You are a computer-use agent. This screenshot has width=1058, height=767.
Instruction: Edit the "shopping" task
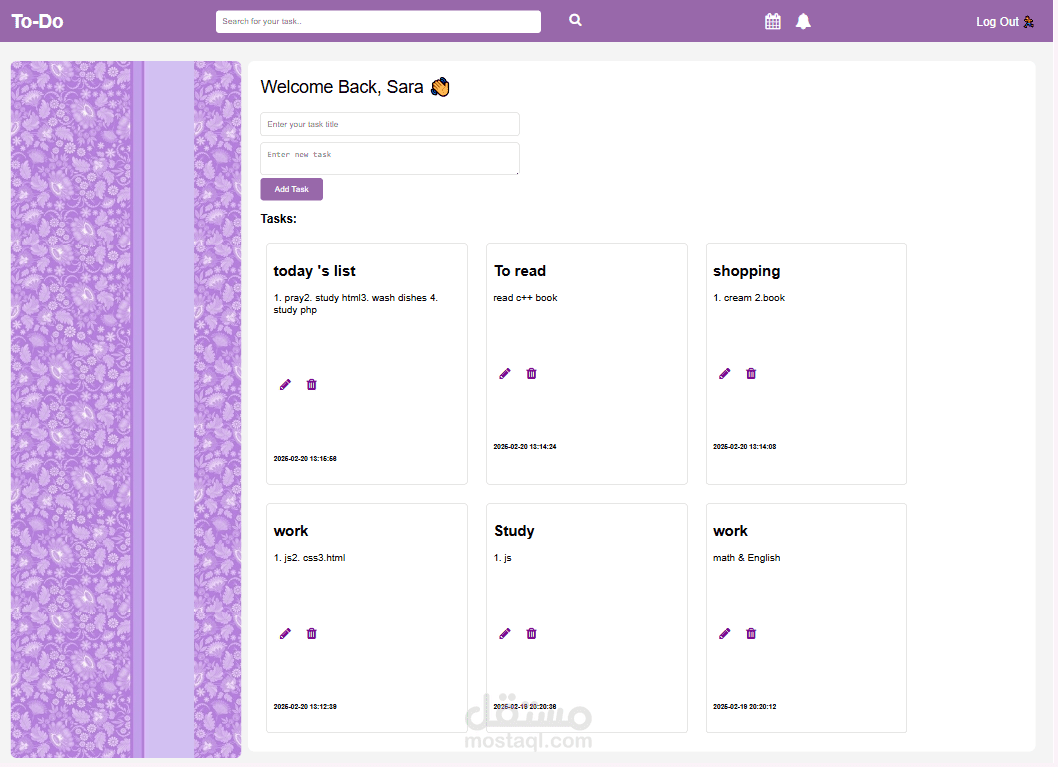725,374
